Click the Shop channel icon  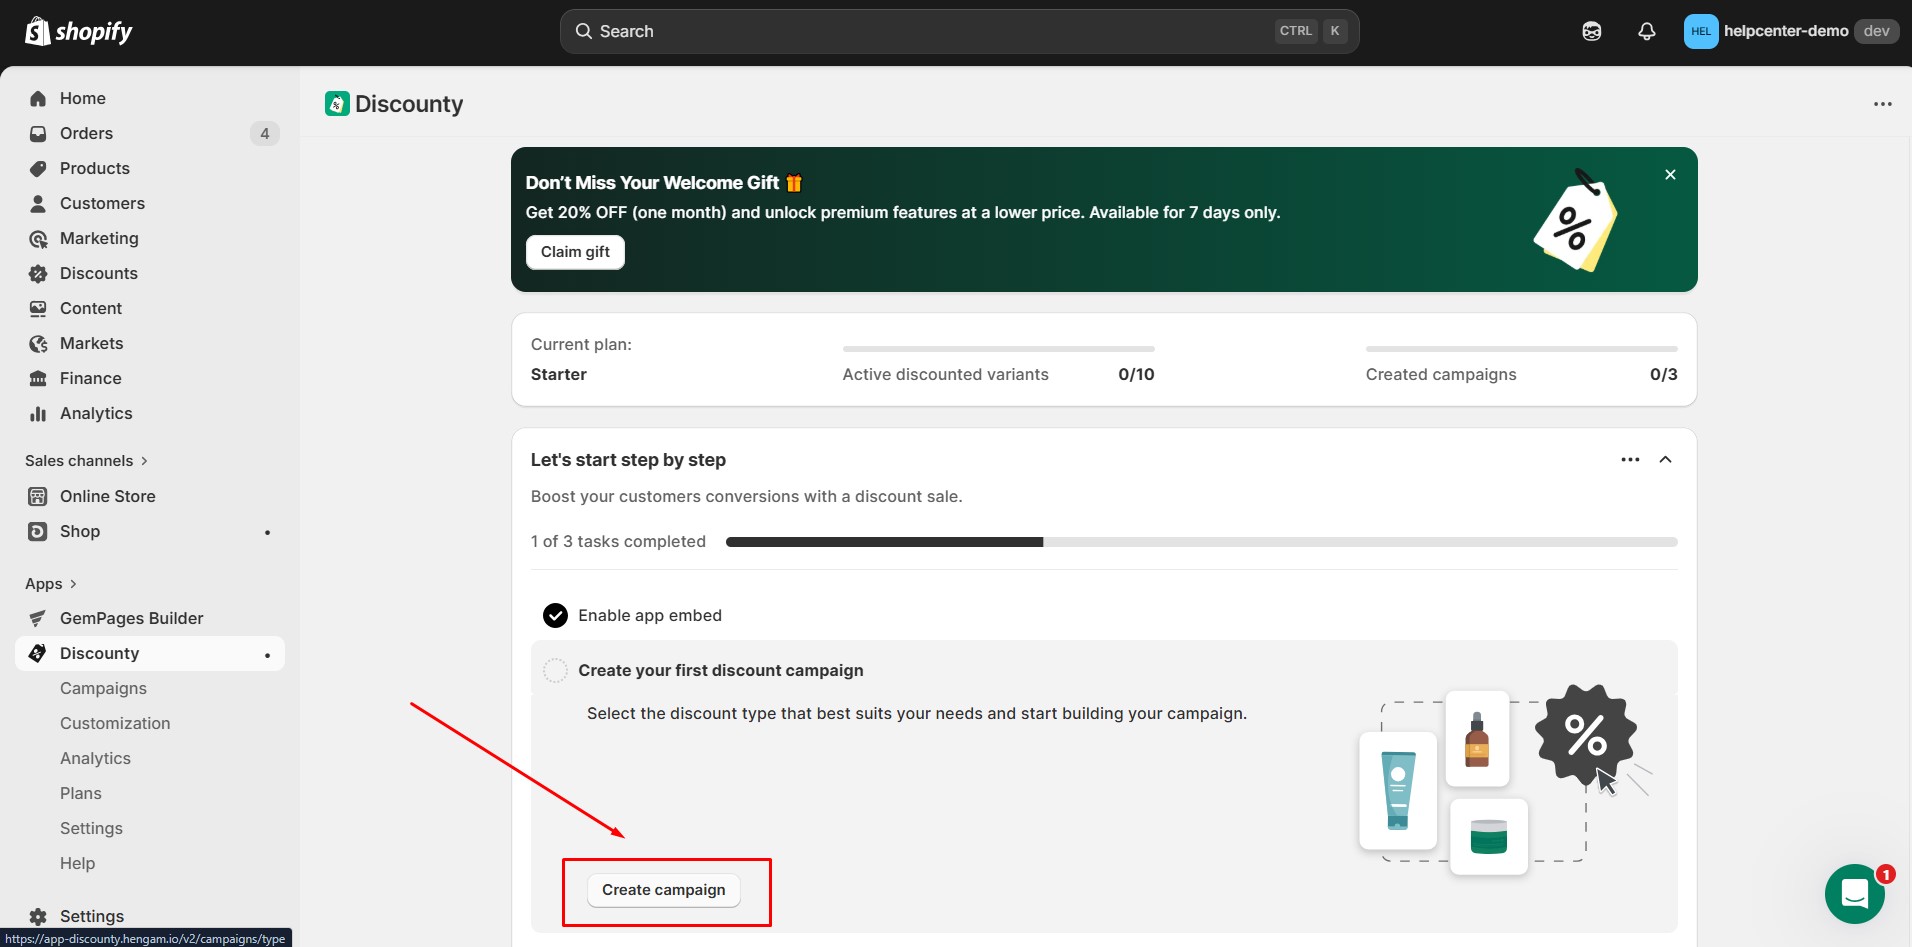(x=38, y=531)
